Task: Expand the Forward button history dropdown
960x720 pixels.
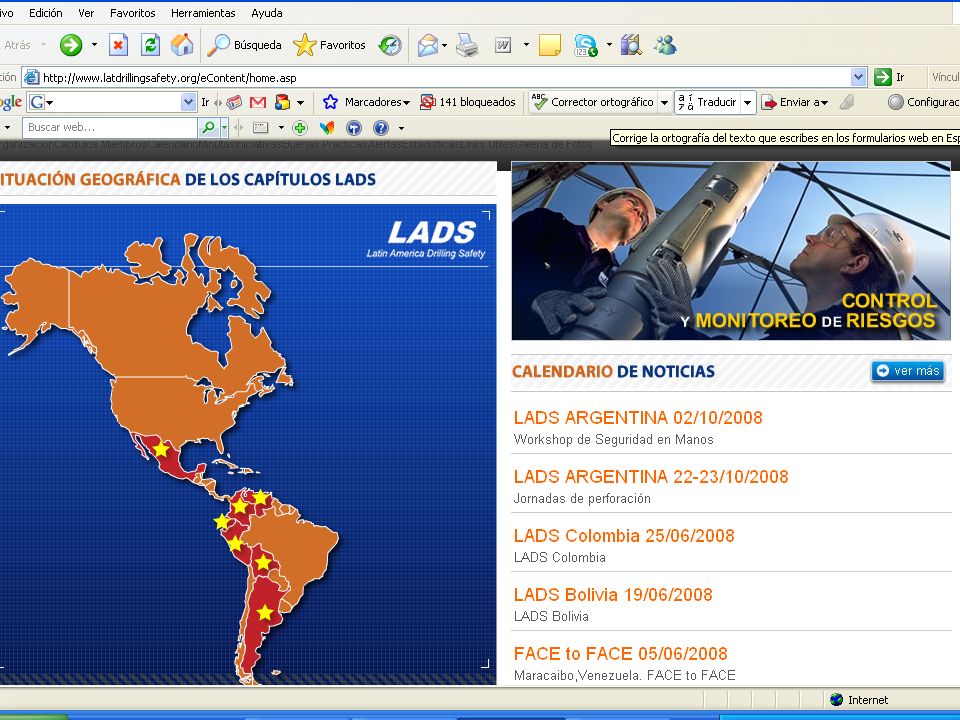Action: [x=94, y=45]
